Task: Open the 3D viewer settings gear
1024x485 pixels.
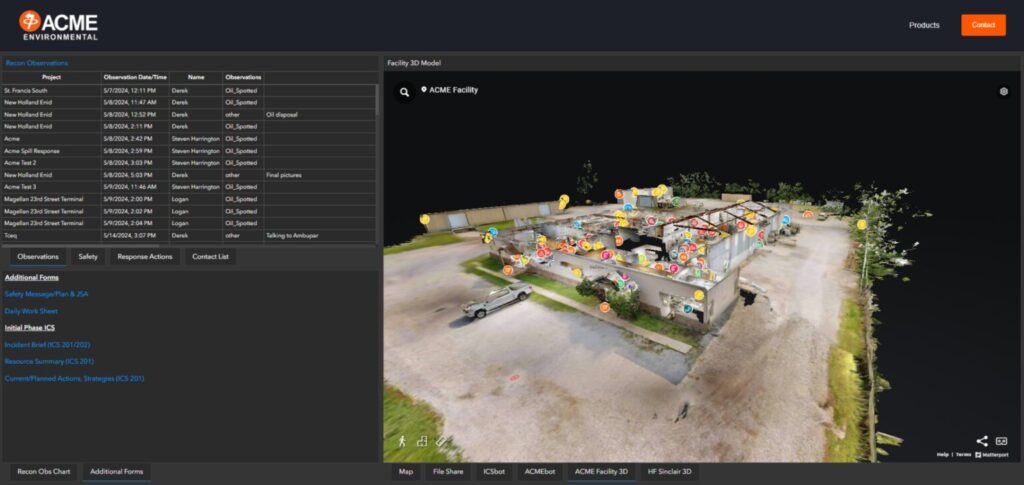Action: tap(1004, 91)
